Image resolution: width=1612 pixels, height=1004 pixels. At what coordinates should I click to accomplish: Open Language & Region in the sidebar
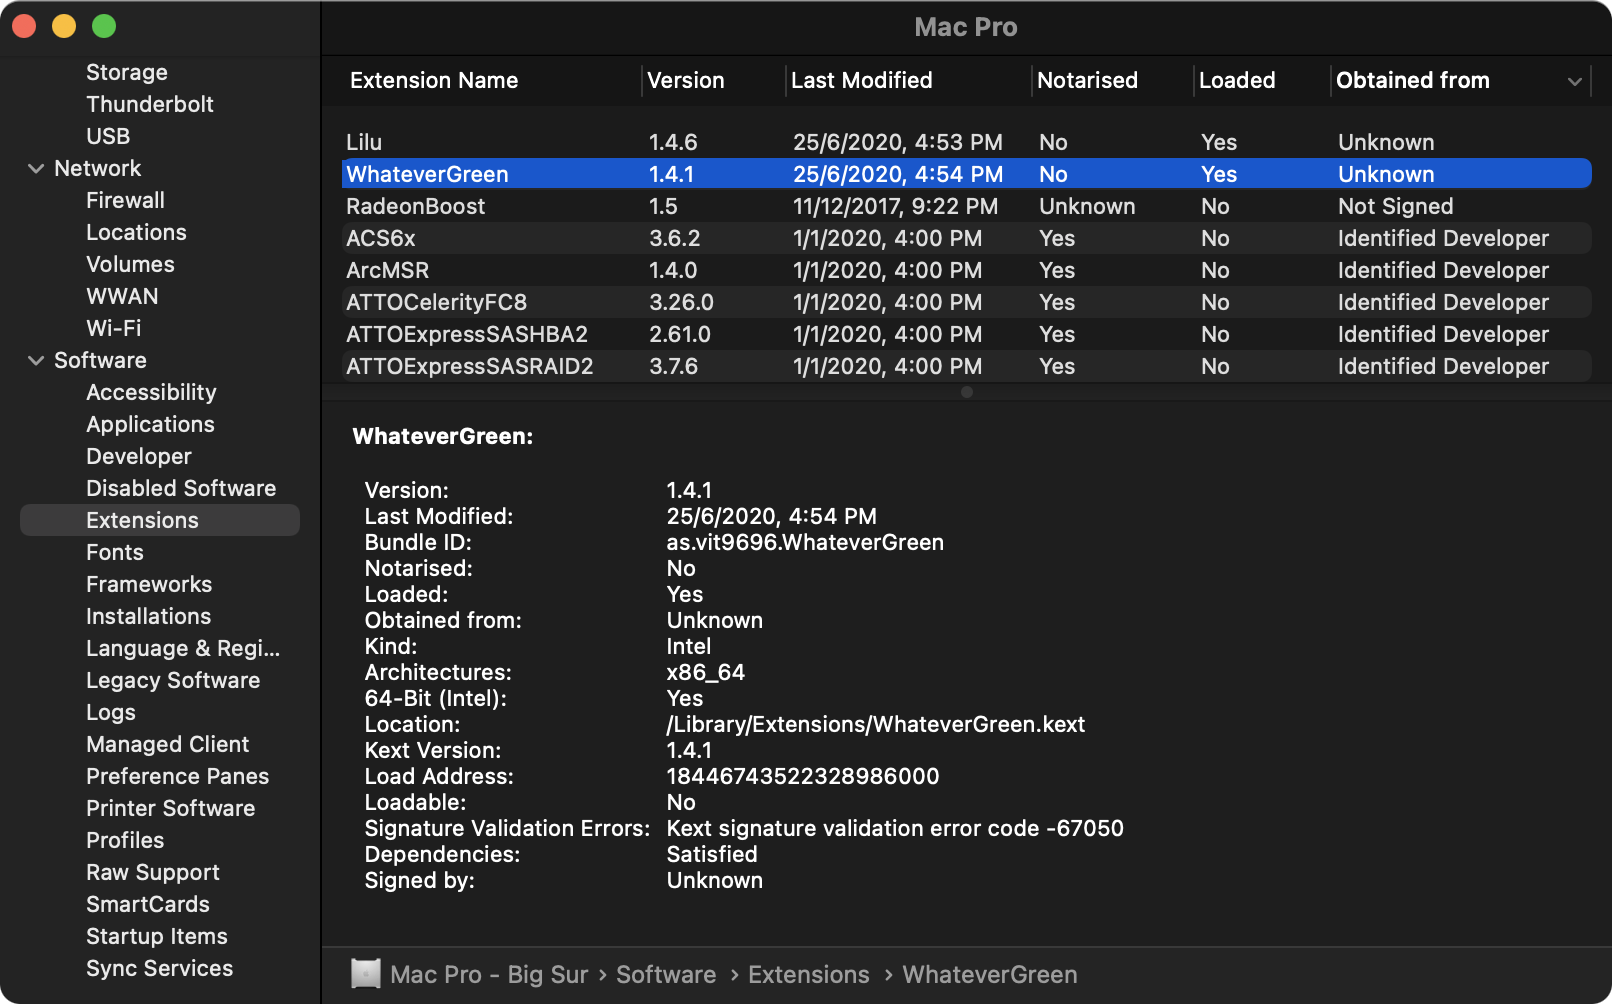tap(183, 648)
